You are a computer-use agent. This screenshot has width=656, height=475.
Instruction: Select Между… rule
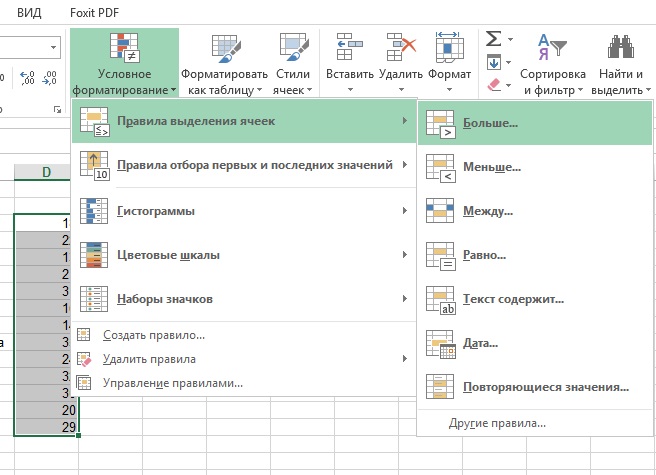click(x=535, y=211)
